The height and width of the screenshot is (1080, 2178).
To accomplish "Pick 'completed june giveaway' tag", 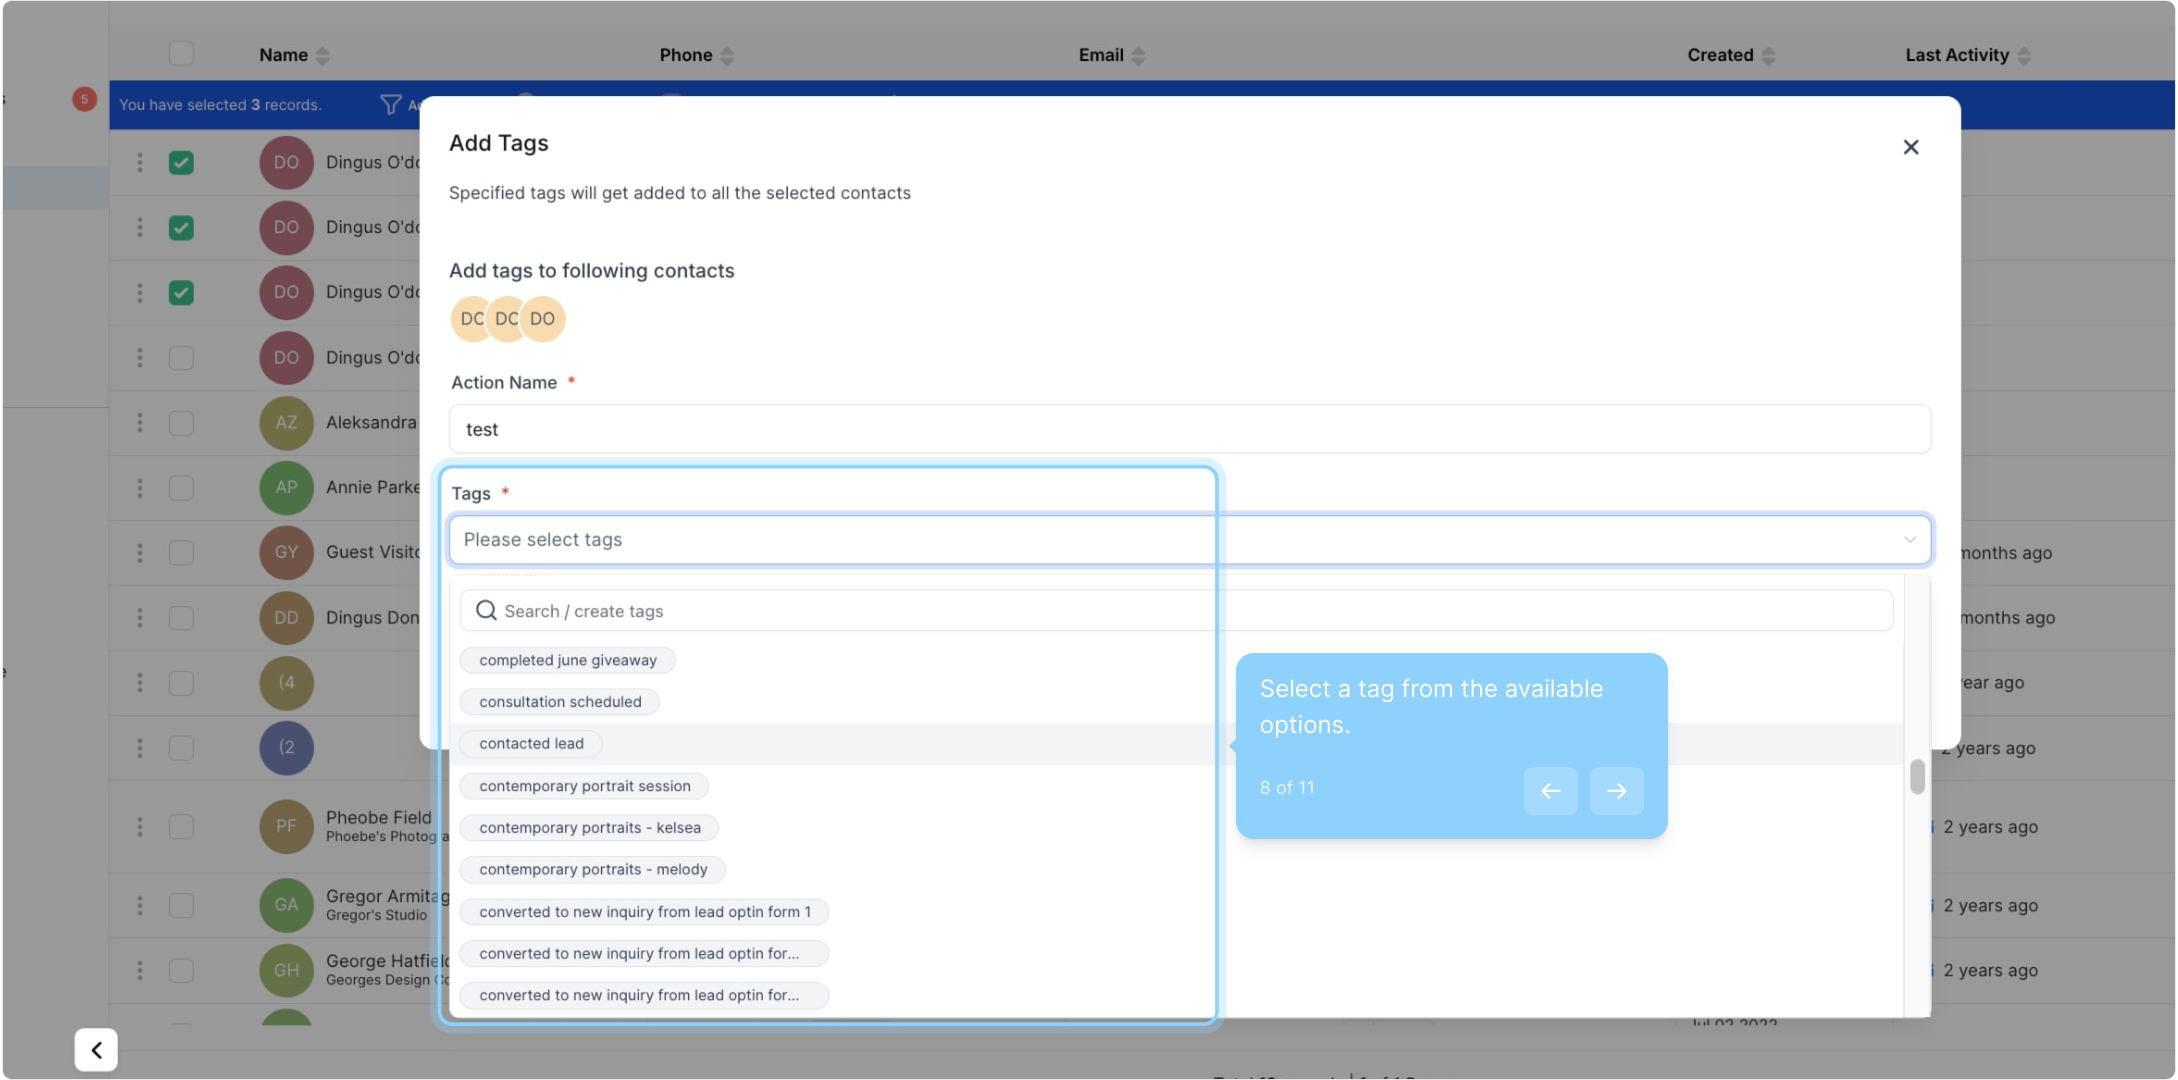I will coord(567,660).
